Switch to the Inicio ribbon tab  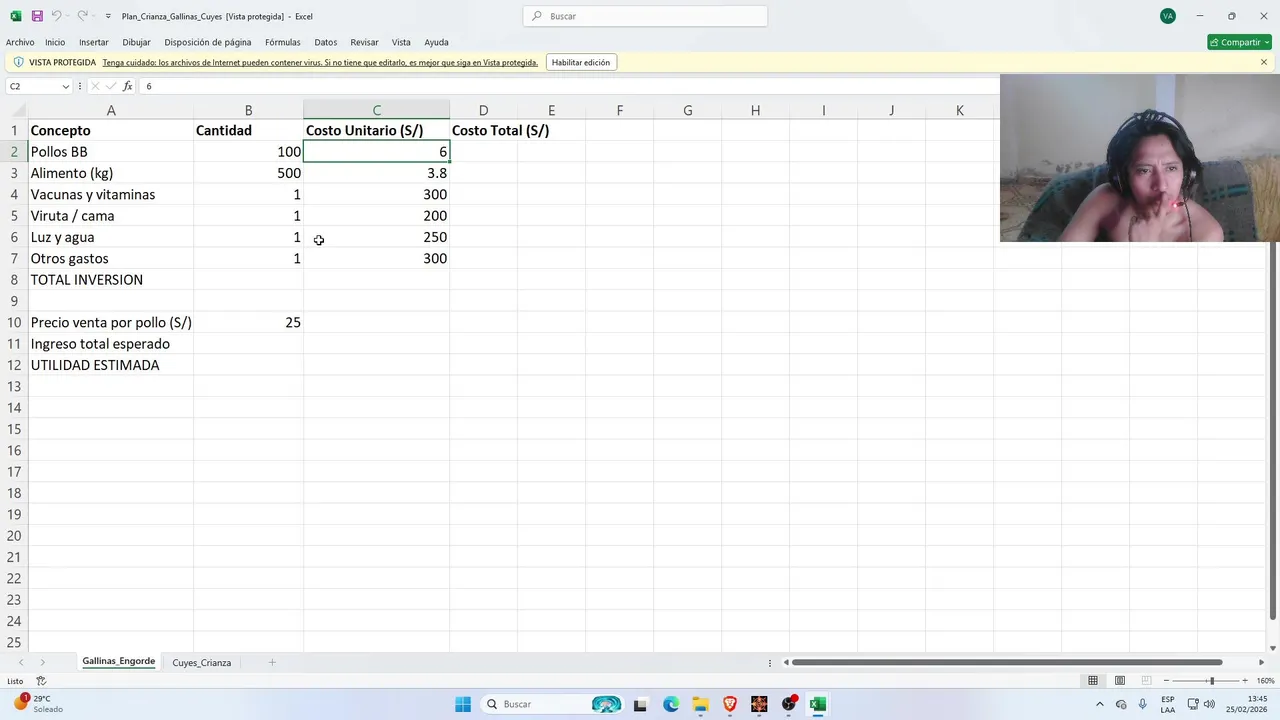55,42
